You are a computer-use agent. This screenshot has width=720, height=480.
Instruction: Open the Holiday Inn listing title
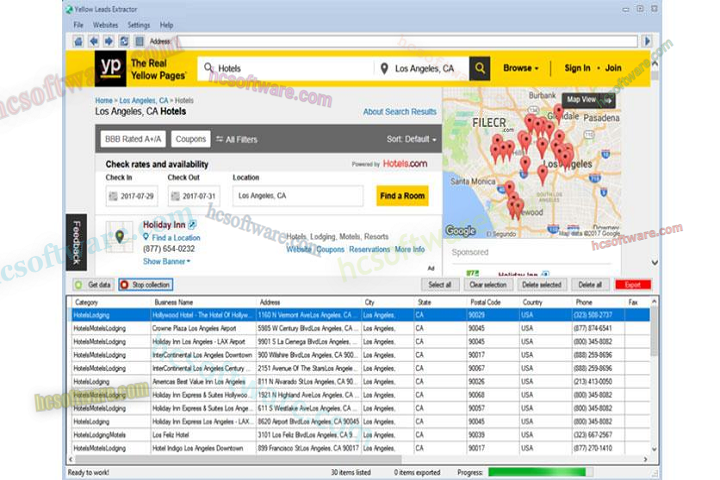tap(164, 225)
